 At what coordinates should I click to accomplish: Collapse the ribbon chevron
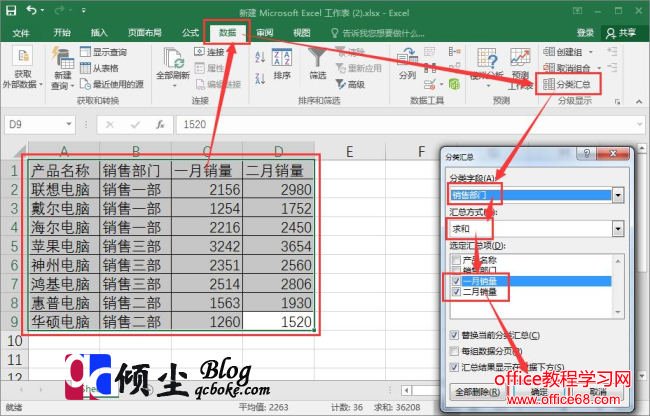click(638, 102)
